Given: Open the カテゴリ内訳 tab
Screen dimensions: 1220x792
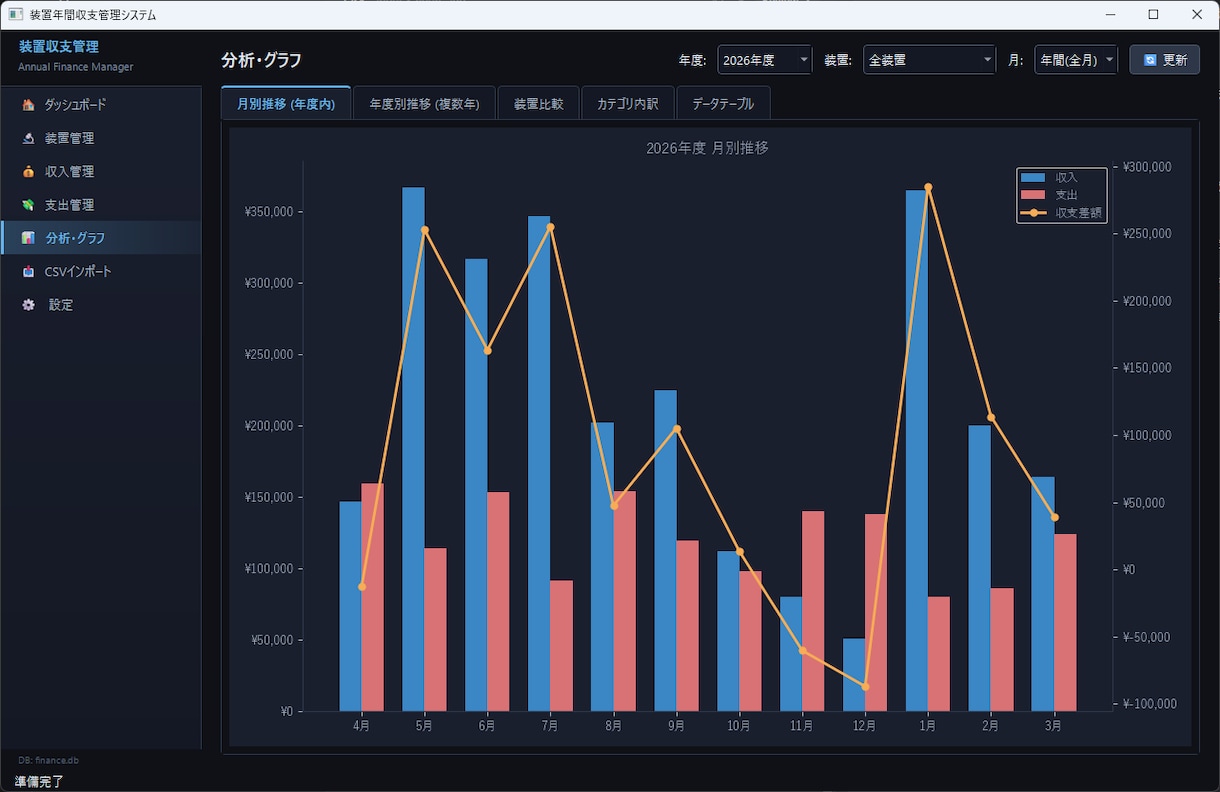Looking at the screenshot, I should 627,103.
